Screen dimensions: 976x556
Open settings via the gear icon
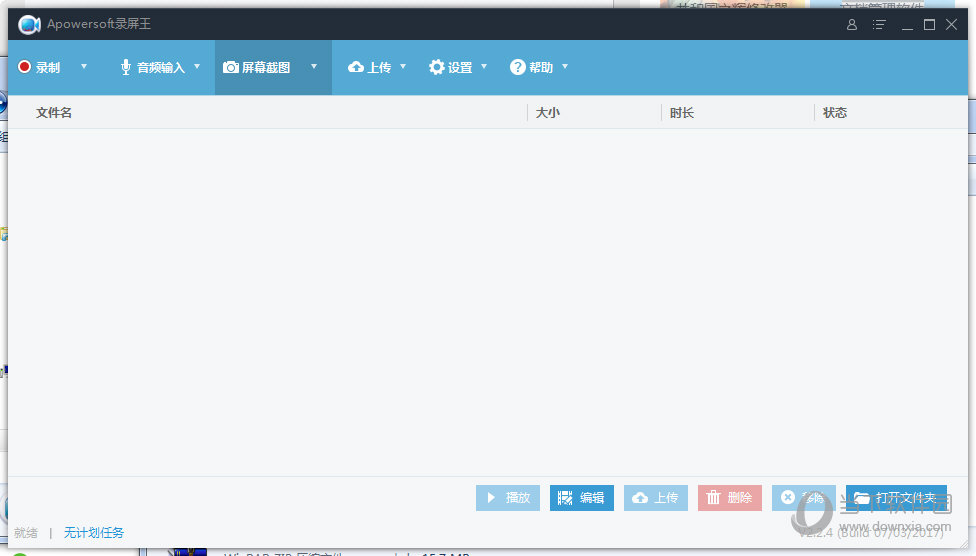click(437, 67)
